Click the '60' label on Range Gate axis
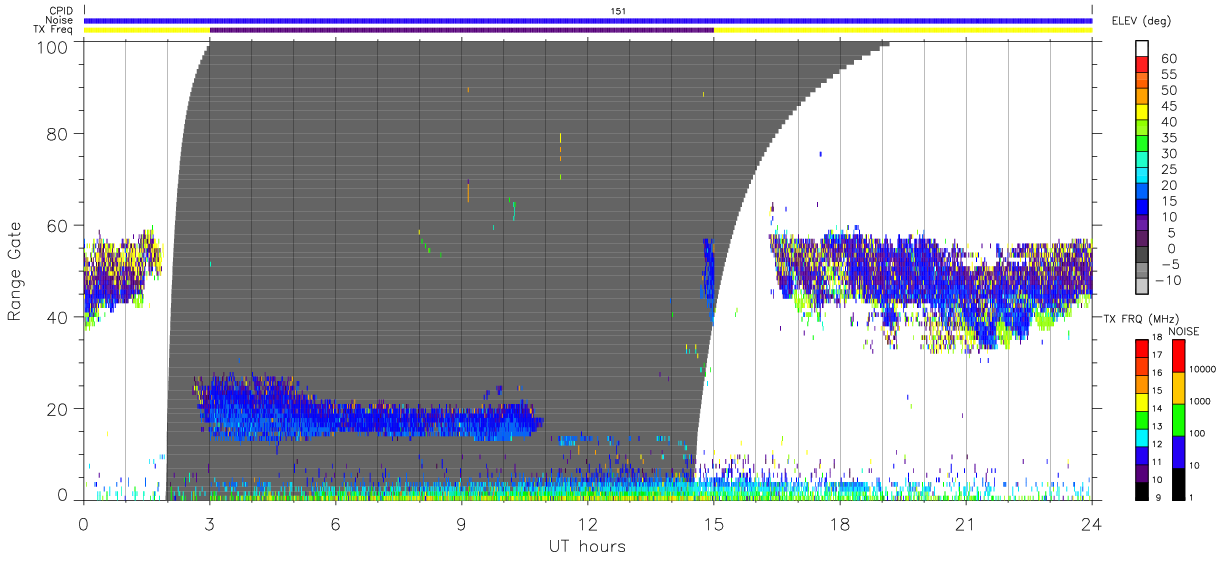The height and width of the screenshot is (567, 1228). pos(57,225)
